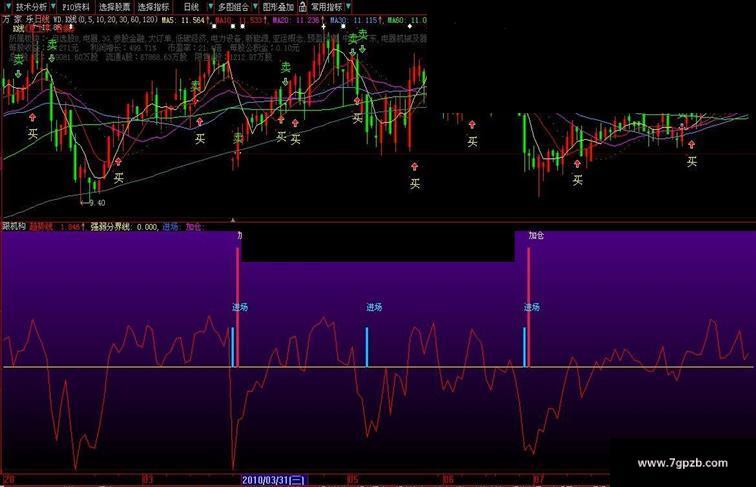Click the WD.K线(0,5,10,20,30,60,120) indicator title
The width and height of the screenshot is (756, 487).
pyautogui.click(x=106, y=20)
